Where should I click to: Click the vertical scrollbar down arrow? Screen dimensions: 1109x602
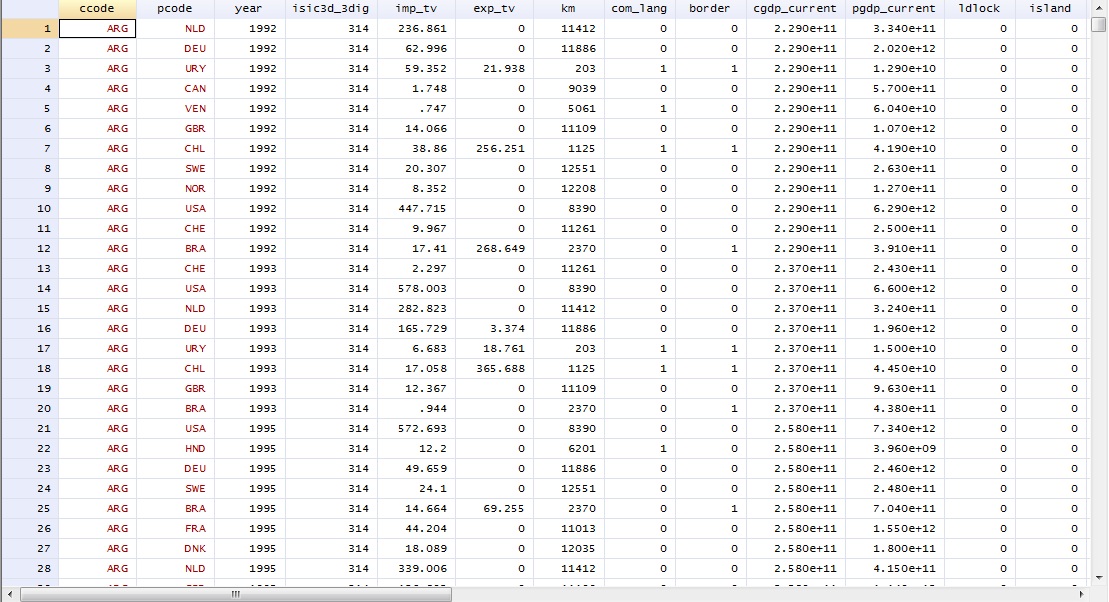coord(1098,576)
